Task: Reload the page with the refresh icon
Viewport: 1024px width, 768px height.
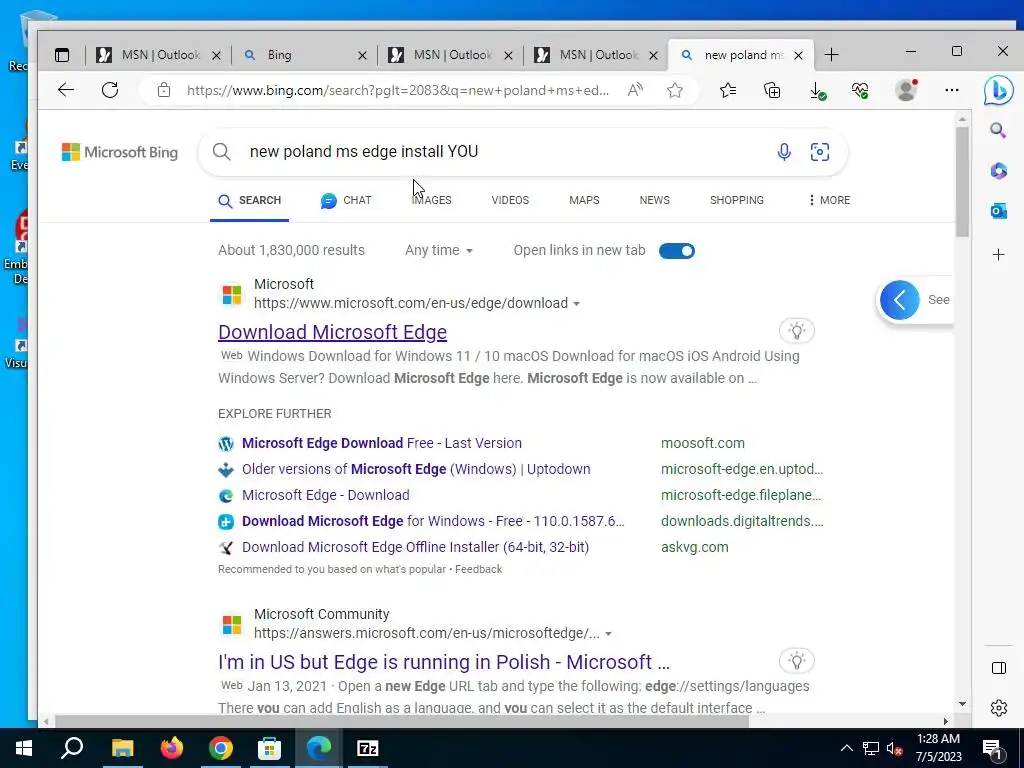Action: pyautogui.click(x=110, y=90)
